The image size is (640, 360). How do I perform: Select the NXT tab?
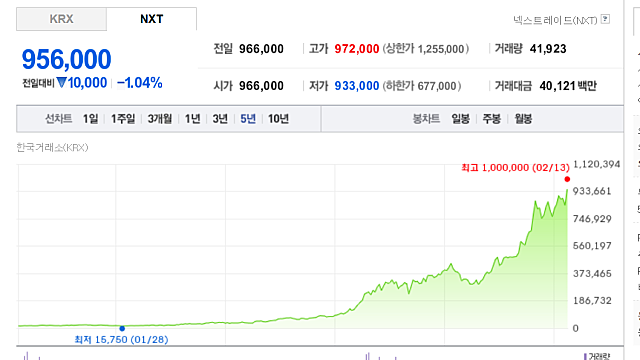(151, 19)
